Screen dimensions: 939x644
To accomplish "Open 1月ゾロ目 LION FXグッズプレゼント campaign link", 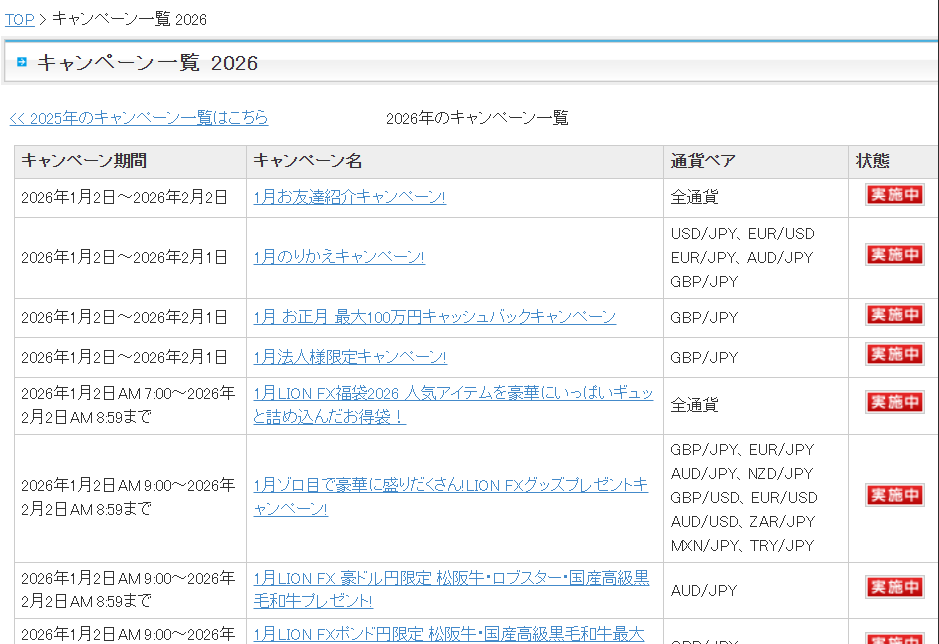I will point(450,485).
